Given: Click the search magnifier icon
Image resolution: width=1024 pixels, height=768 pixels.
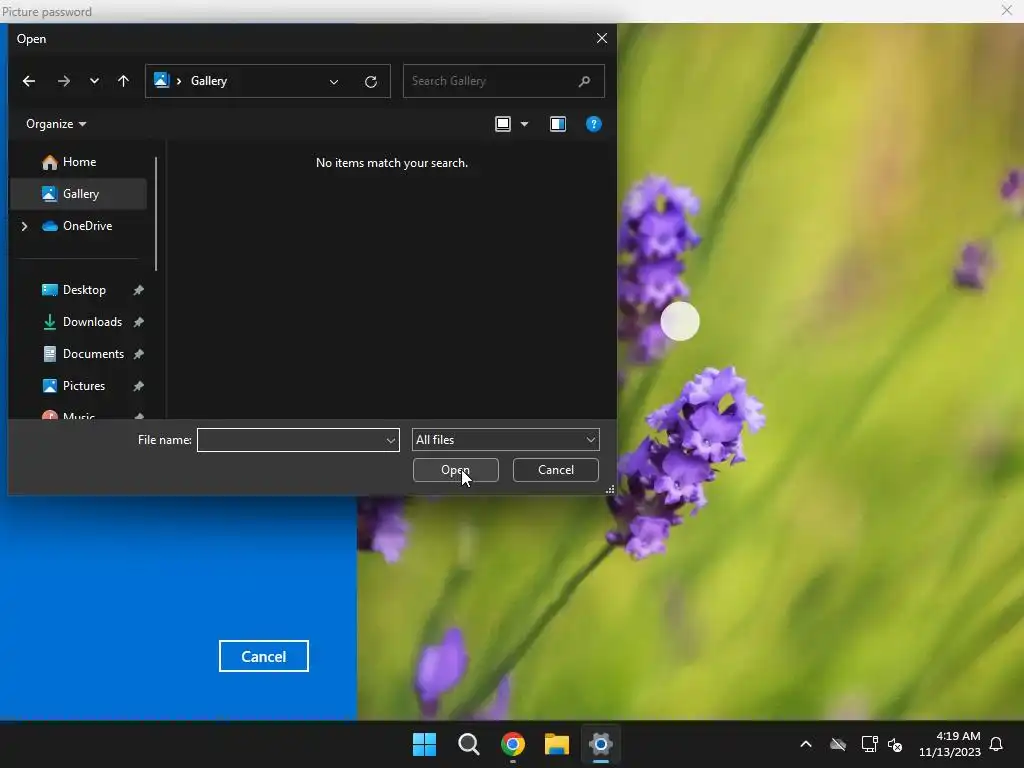Looking at the screenshot, I should (x=584, y=81).
